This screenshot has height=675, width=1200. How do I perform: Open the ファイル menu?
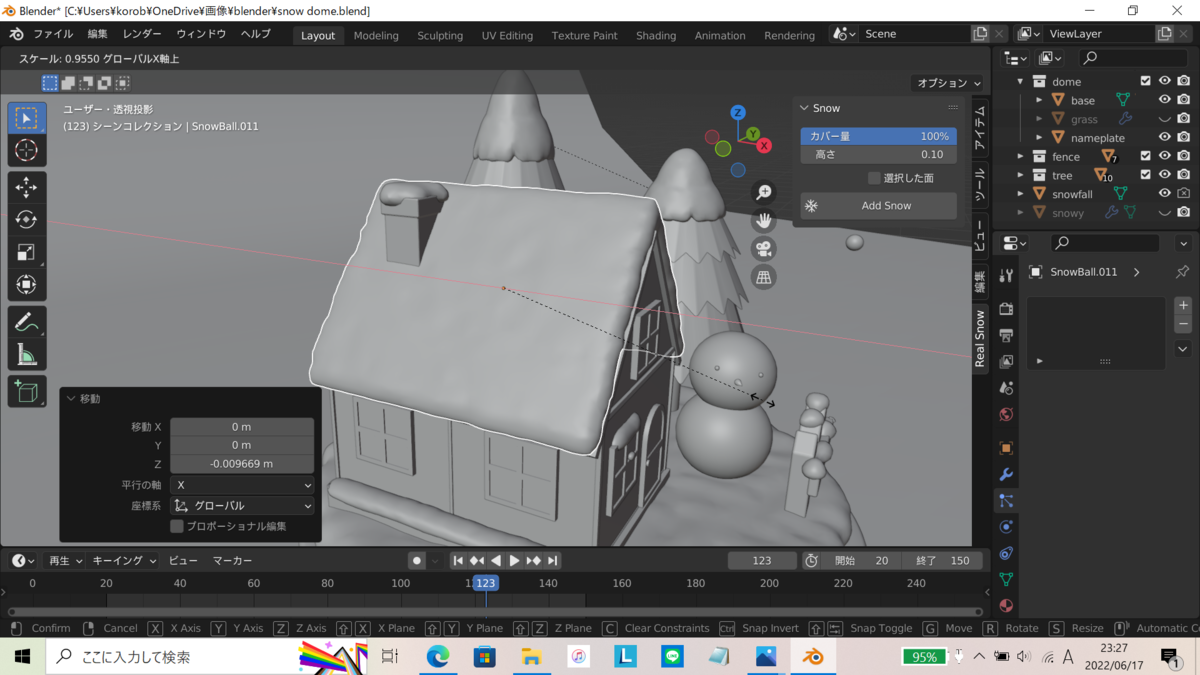(x=53, y=34)
